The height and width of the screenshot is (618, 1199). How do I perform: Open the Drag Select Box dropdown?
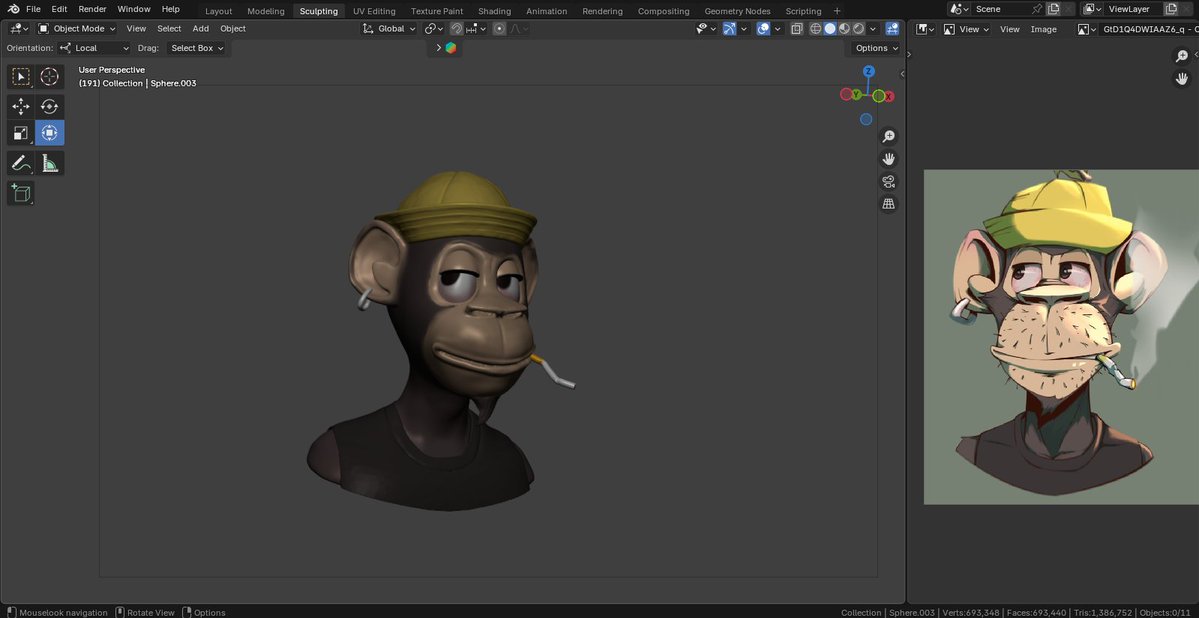pyautogui.click(x=197, y=47)
